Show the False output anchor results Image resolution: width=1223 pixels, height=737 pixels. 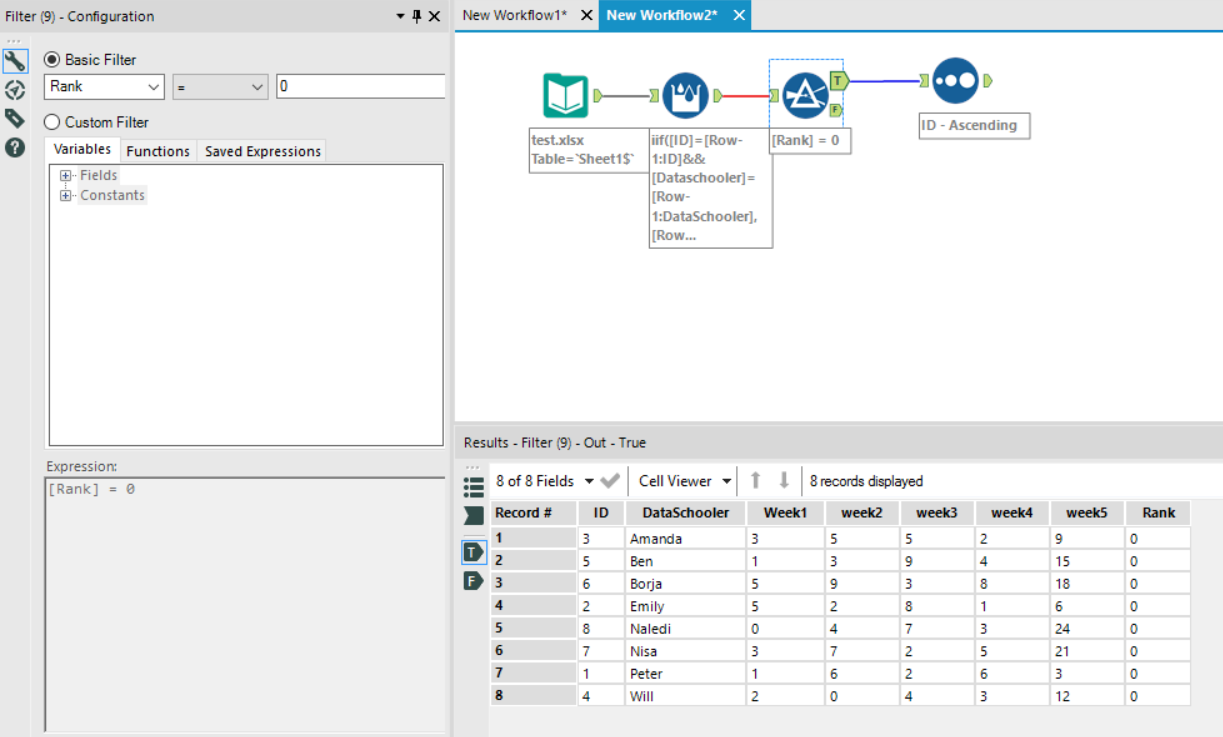point(473,581)
